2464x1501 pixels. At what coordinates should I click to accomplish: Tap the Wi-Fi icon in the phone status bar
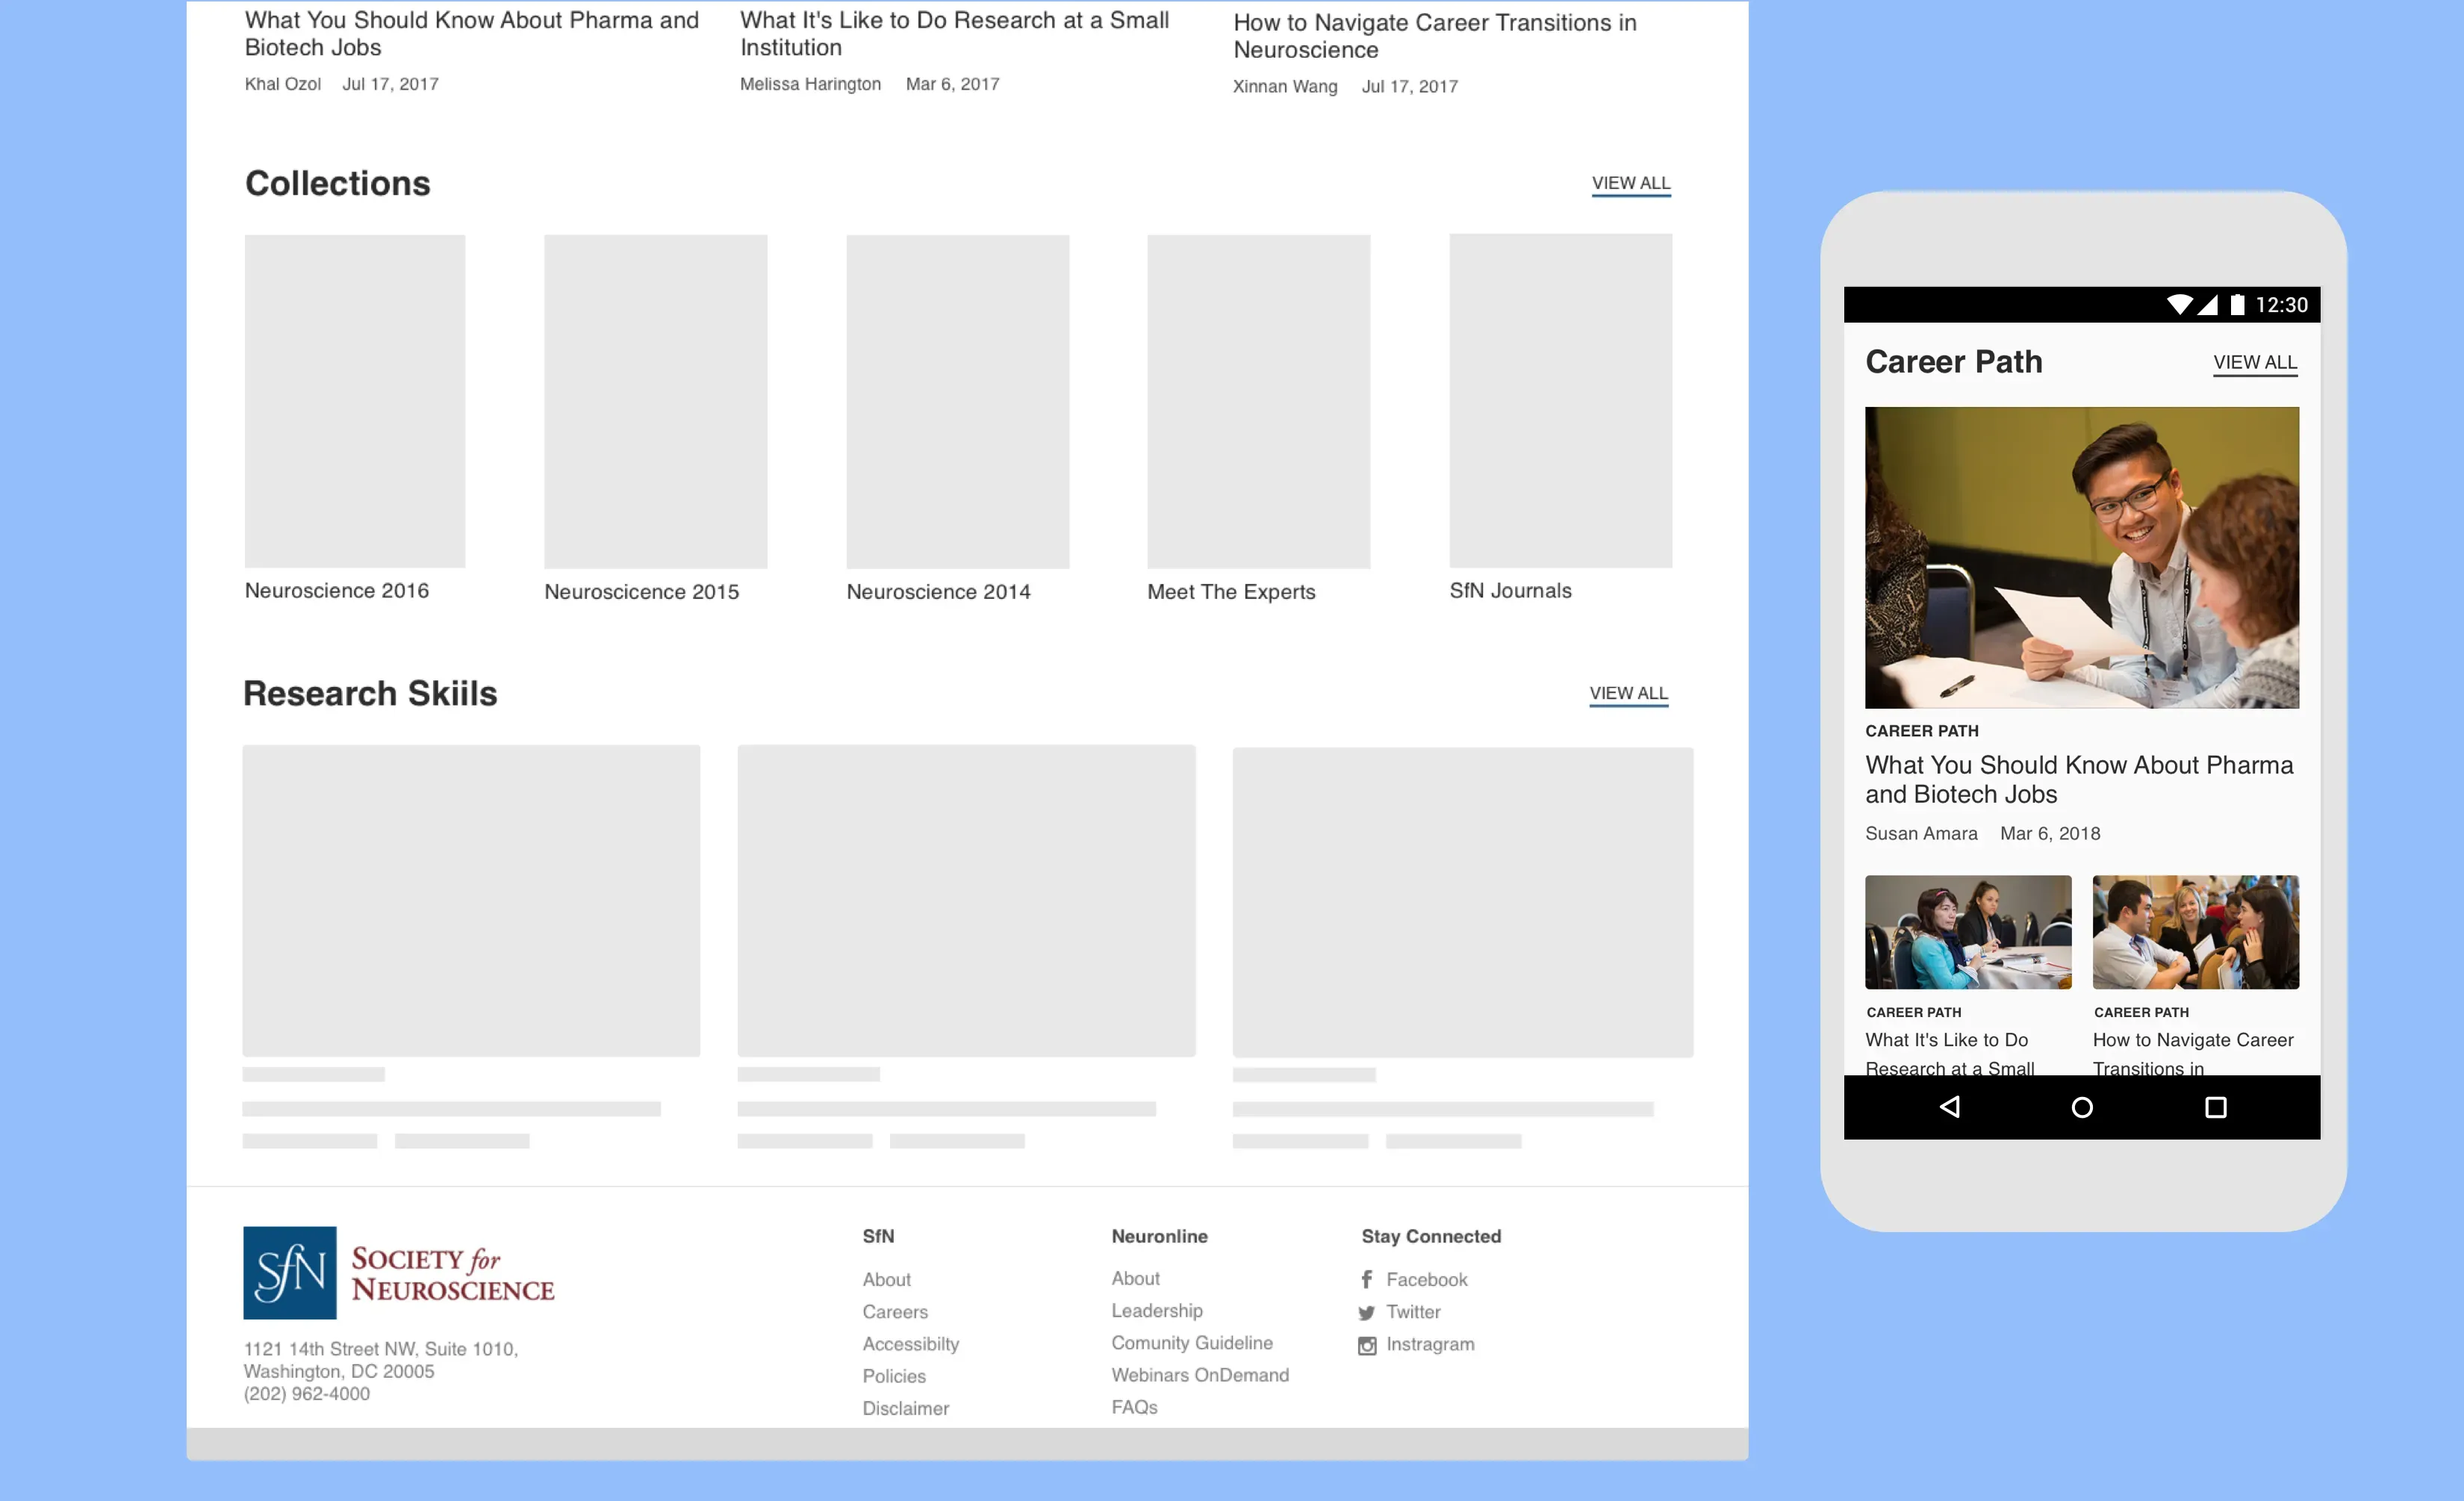pyautogui.click(x=2181, y=305)
